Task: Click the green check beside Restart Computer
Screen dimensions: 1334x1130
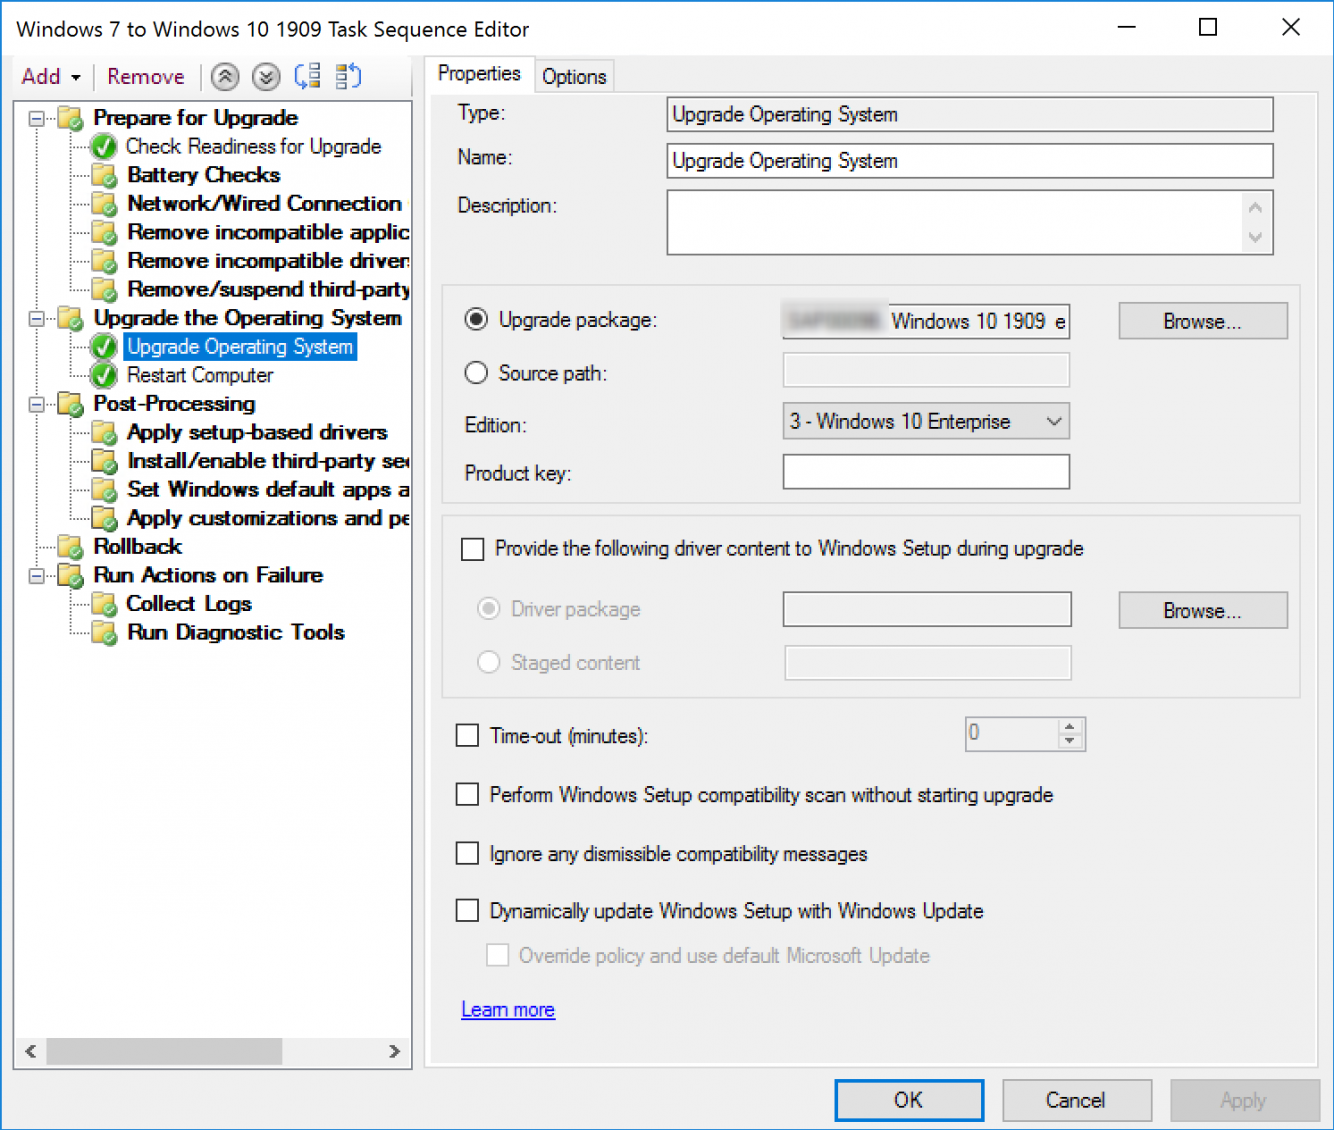Action: 103,375
